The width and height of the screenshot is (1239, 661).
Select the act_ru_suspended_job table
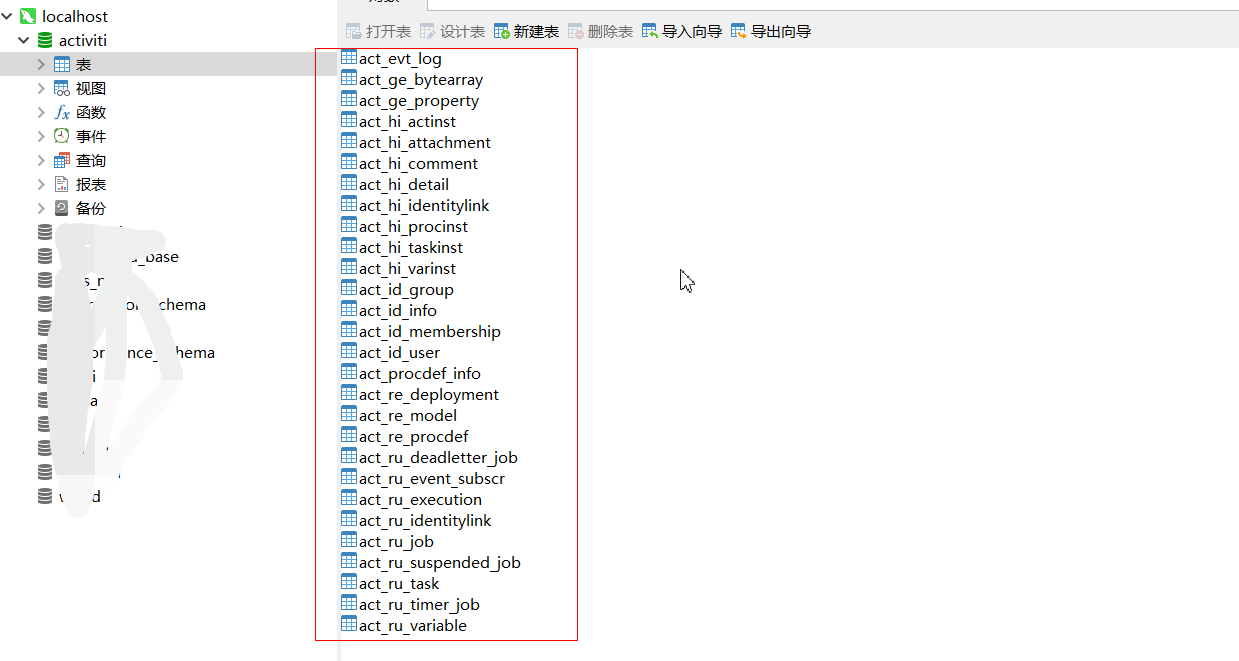[440, 562]
